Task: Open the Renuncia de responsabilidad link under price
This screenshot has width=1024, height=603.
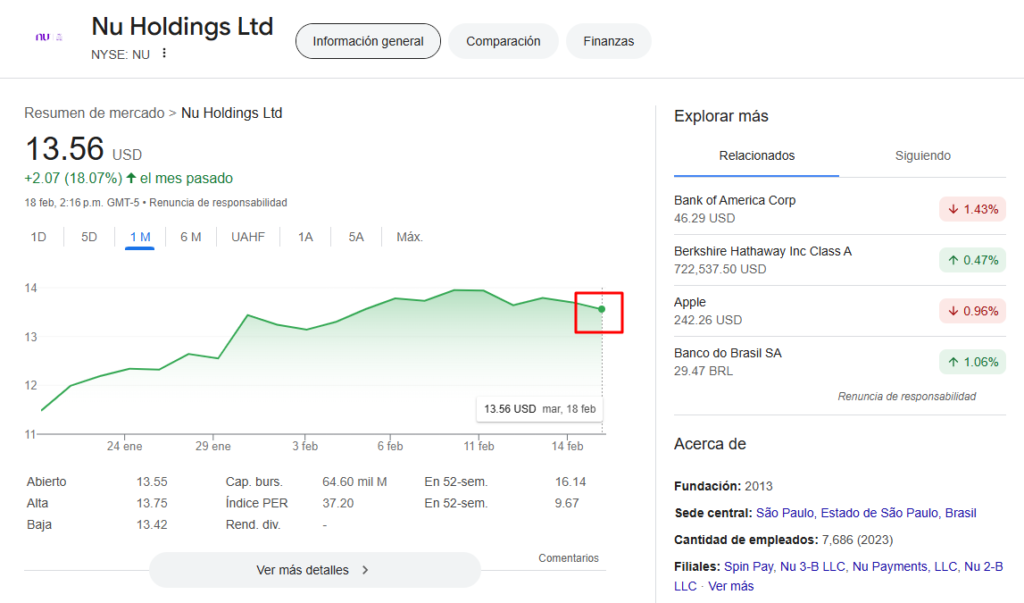Action: coord(218,203)
